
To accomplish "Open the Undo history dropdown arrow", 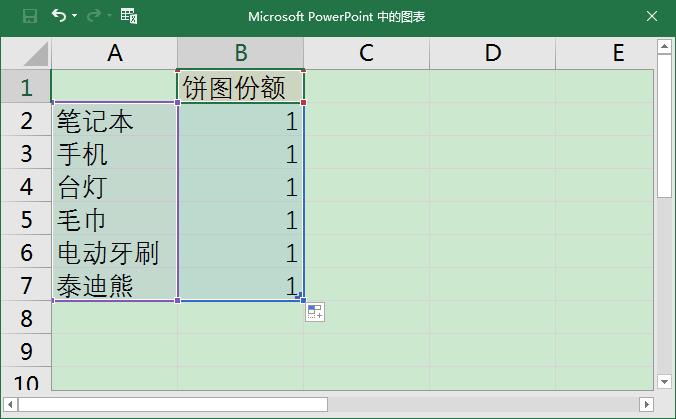I will [75, 16].
